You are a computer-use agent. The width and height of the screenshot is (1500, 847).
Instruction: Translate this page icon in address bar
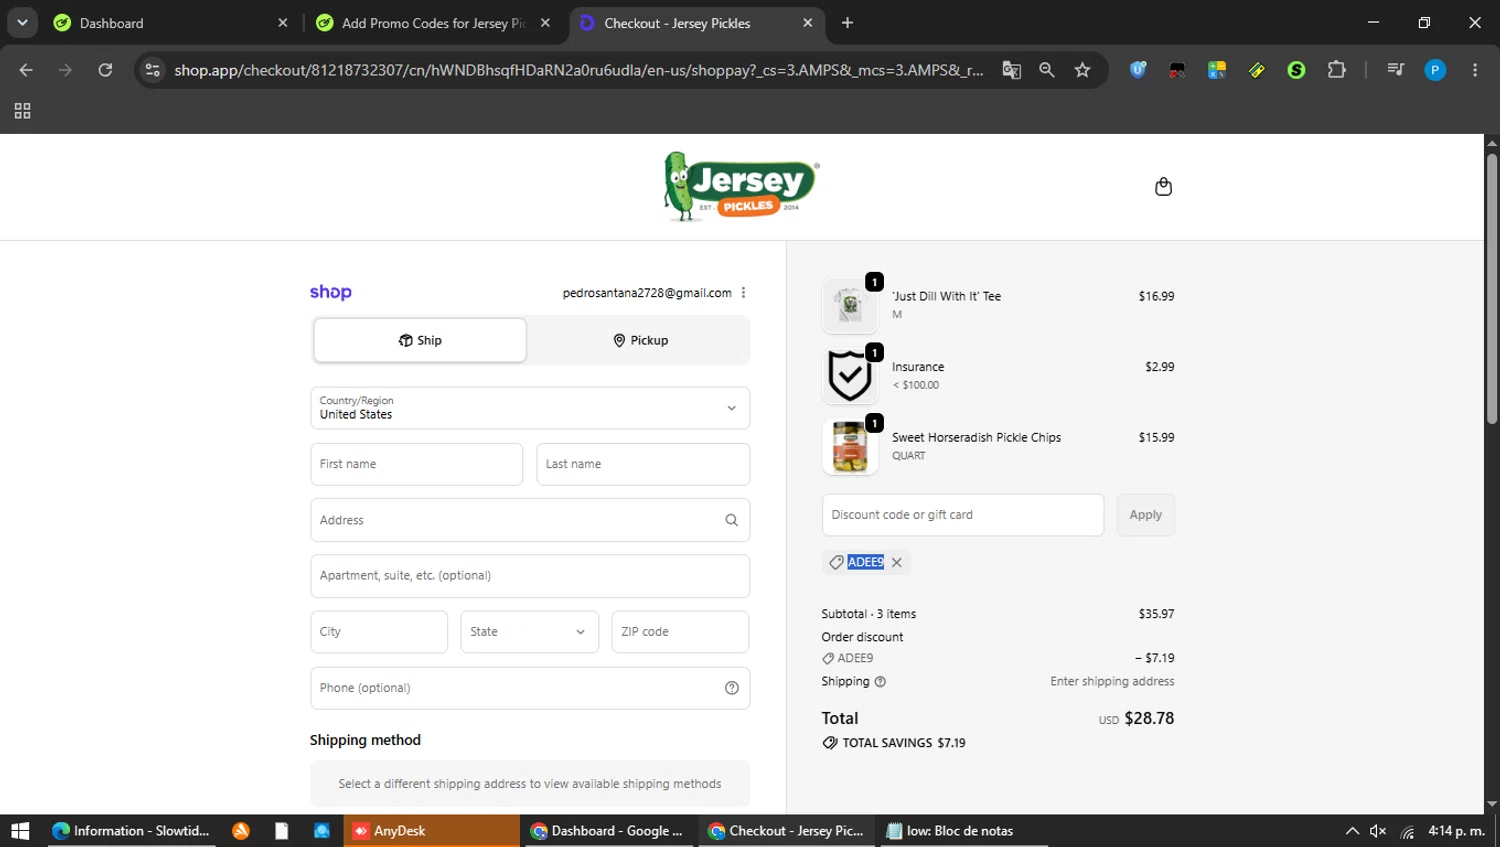[1012, 70]
